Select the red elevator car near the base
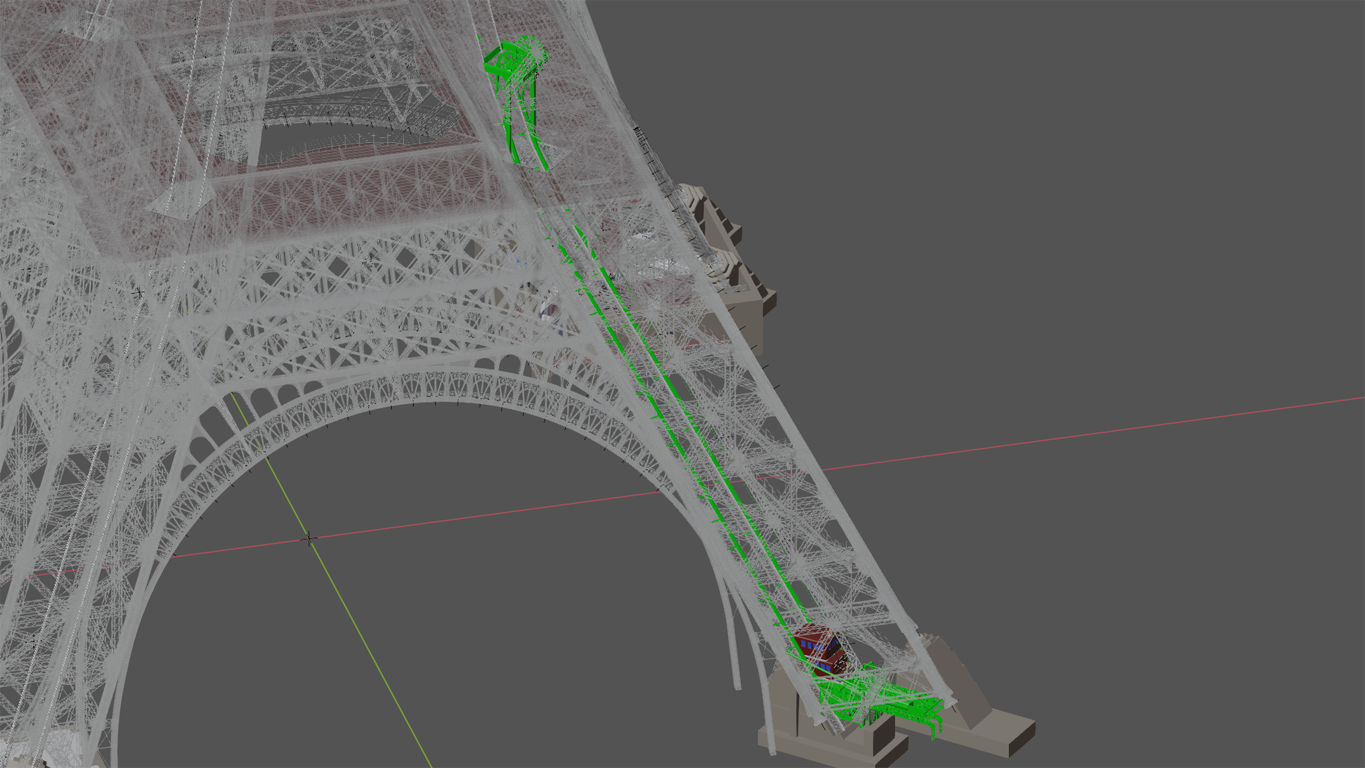The width and height of the screenshot is (1365, 768). pyautogui.click(x=819, y=649)
